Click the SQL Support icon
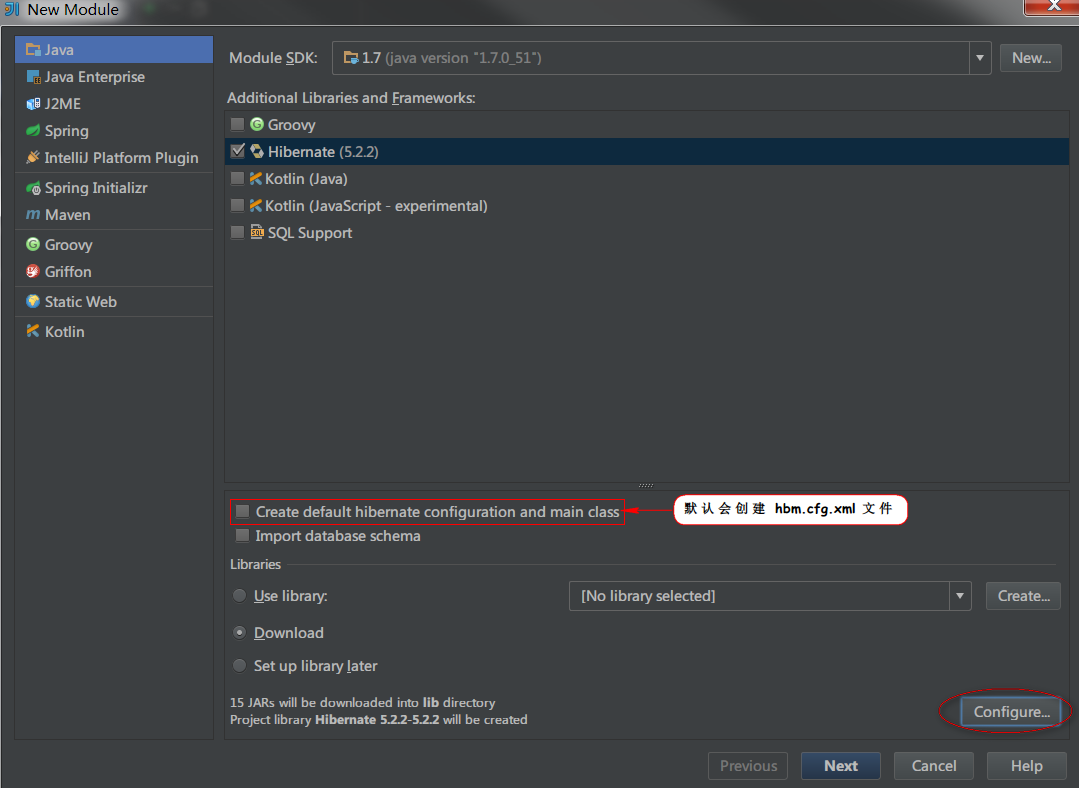 [x=257, y=232]
